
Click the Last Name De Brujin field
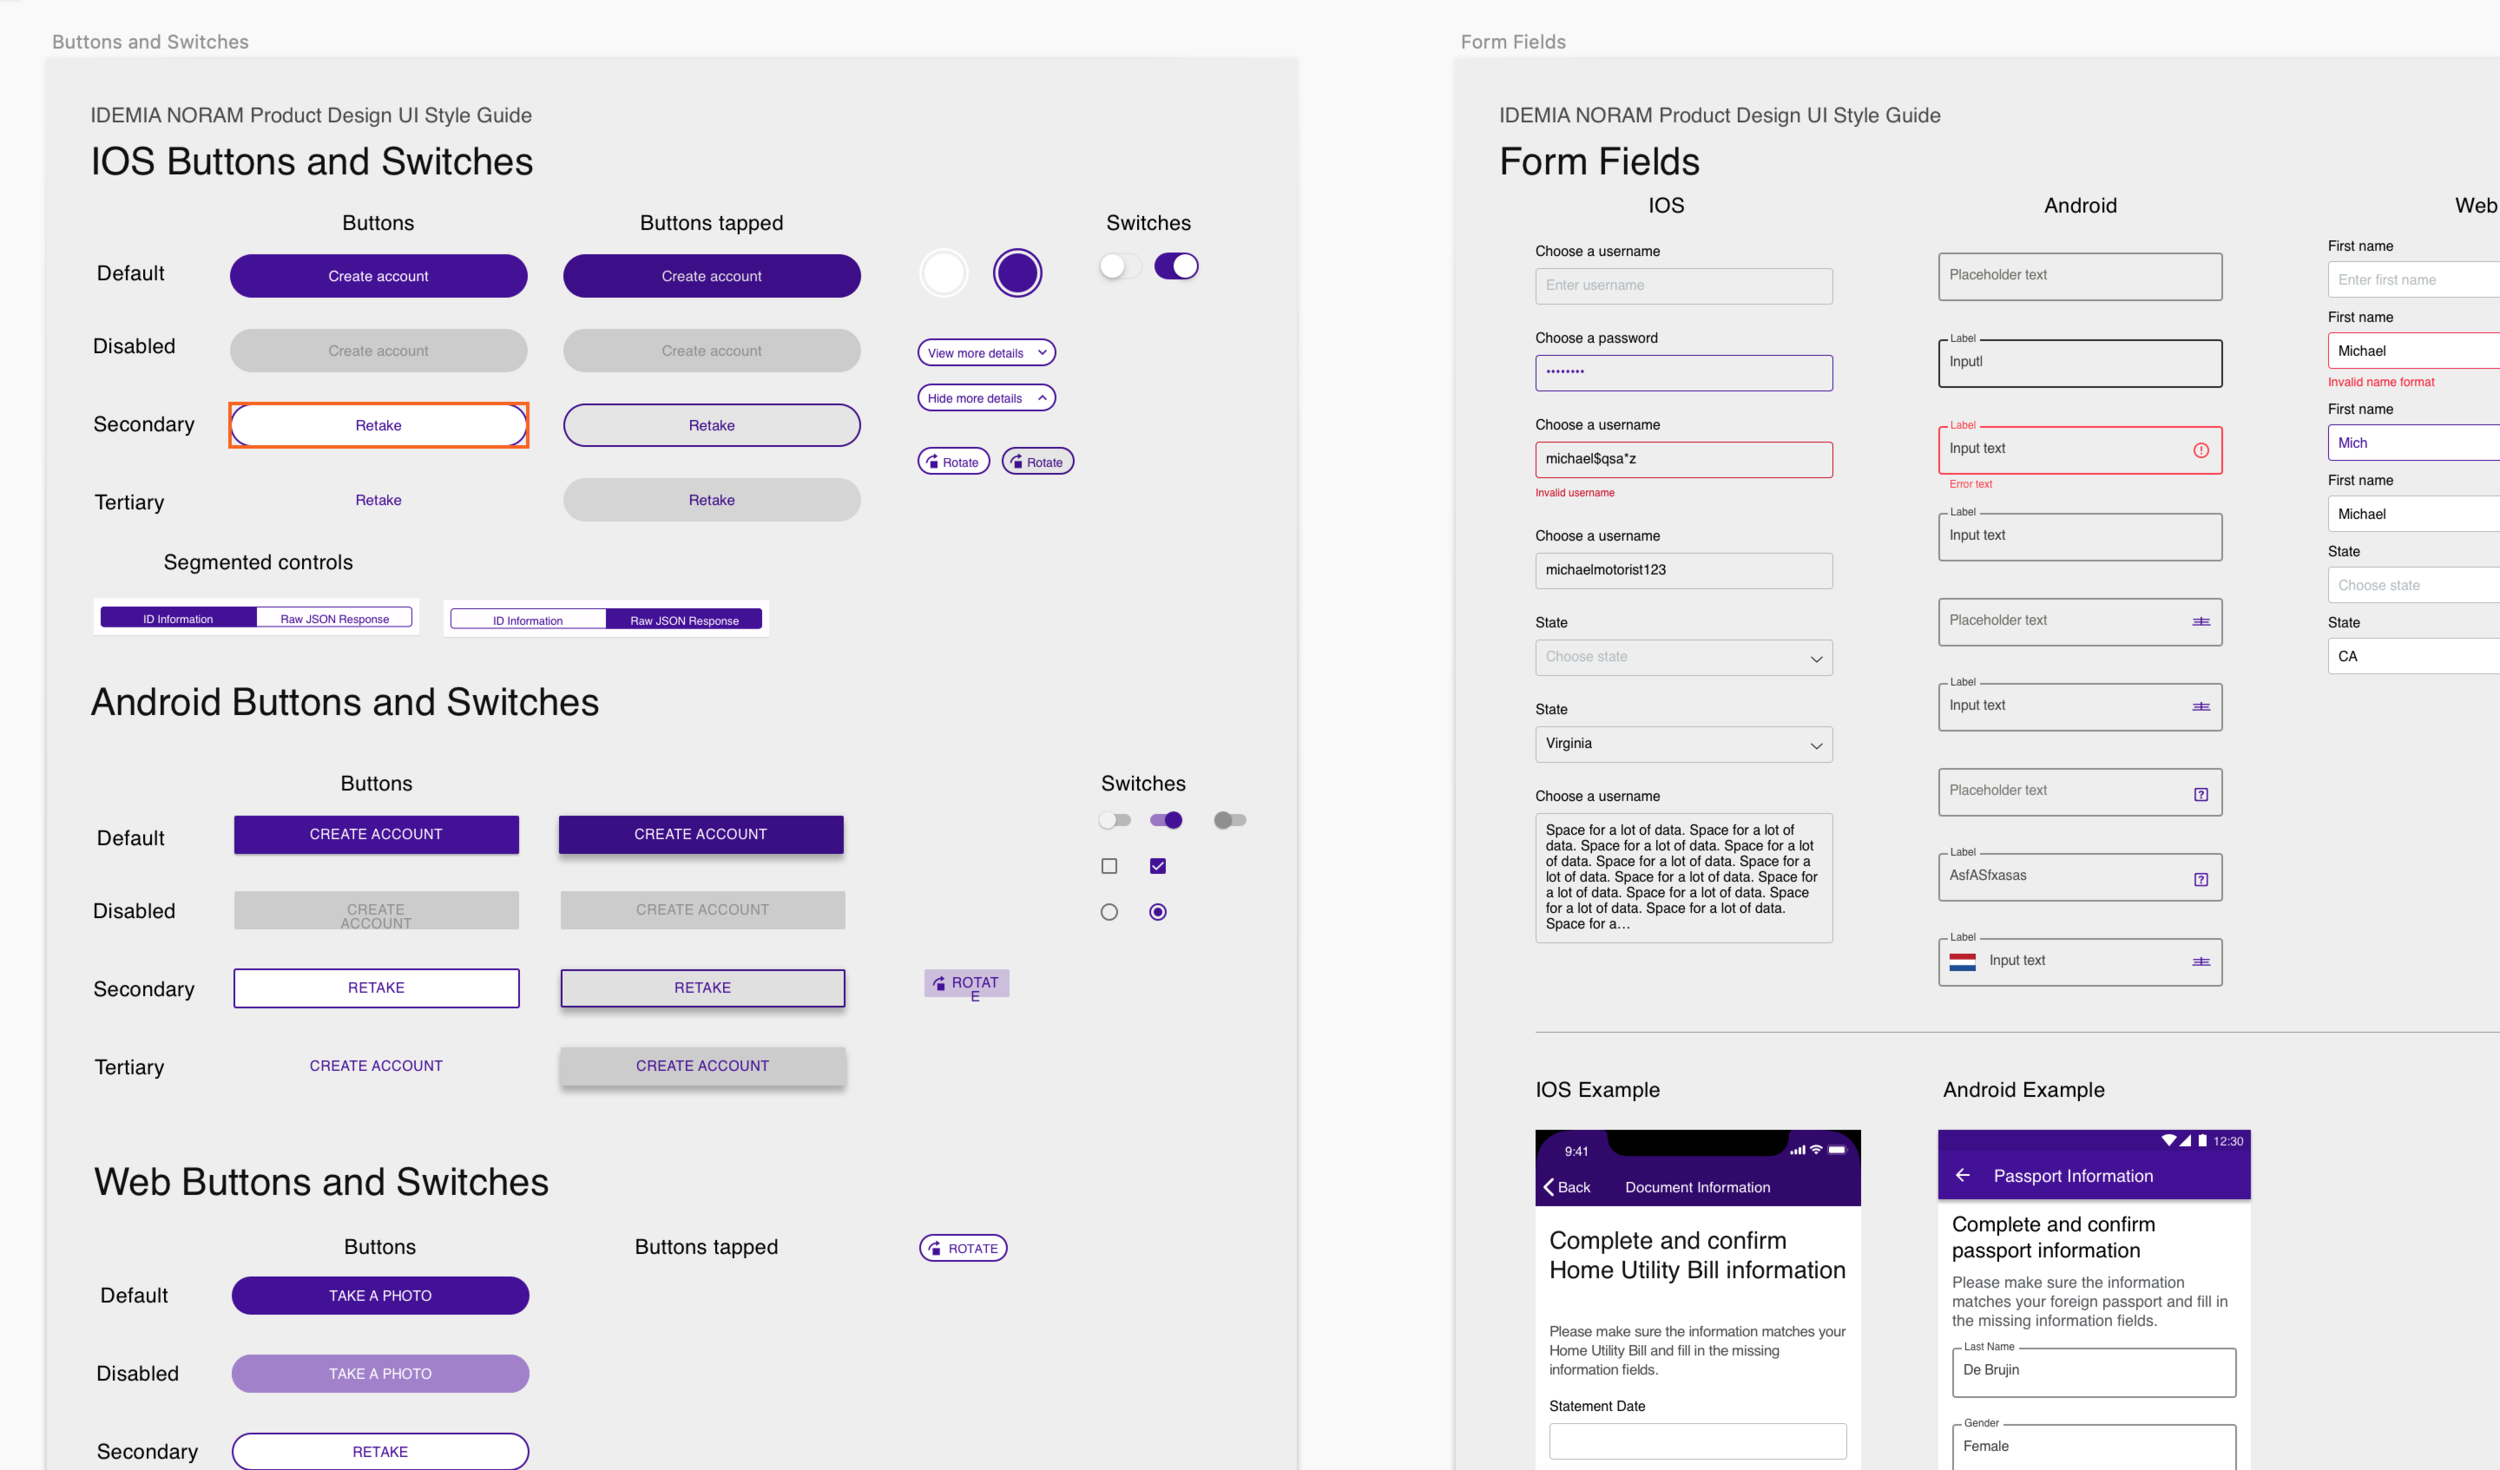[x=2093, y=1371]
